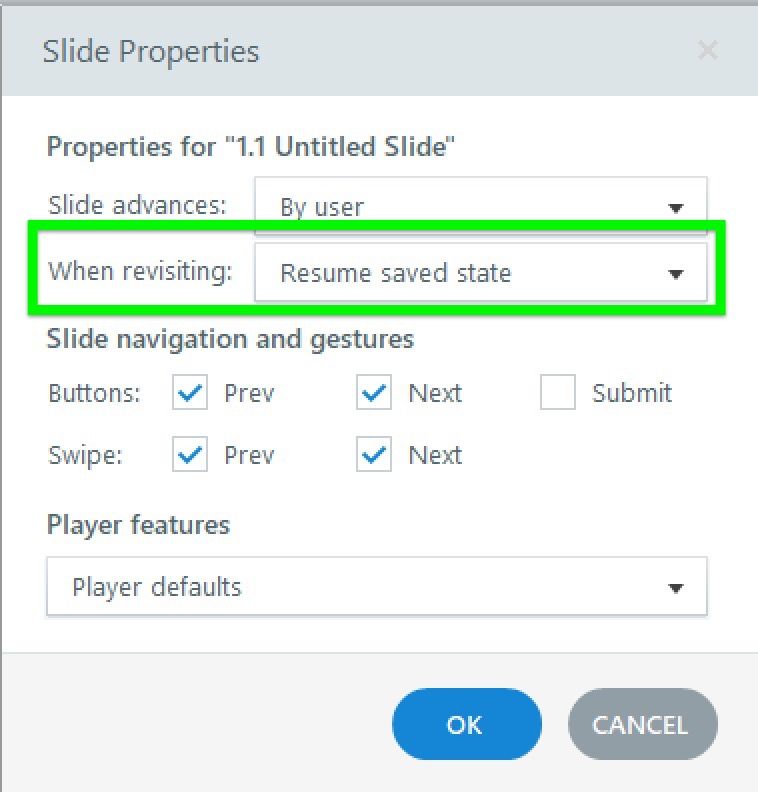
Task: Click the "Slide advances:" label
Action: point(137,205)
